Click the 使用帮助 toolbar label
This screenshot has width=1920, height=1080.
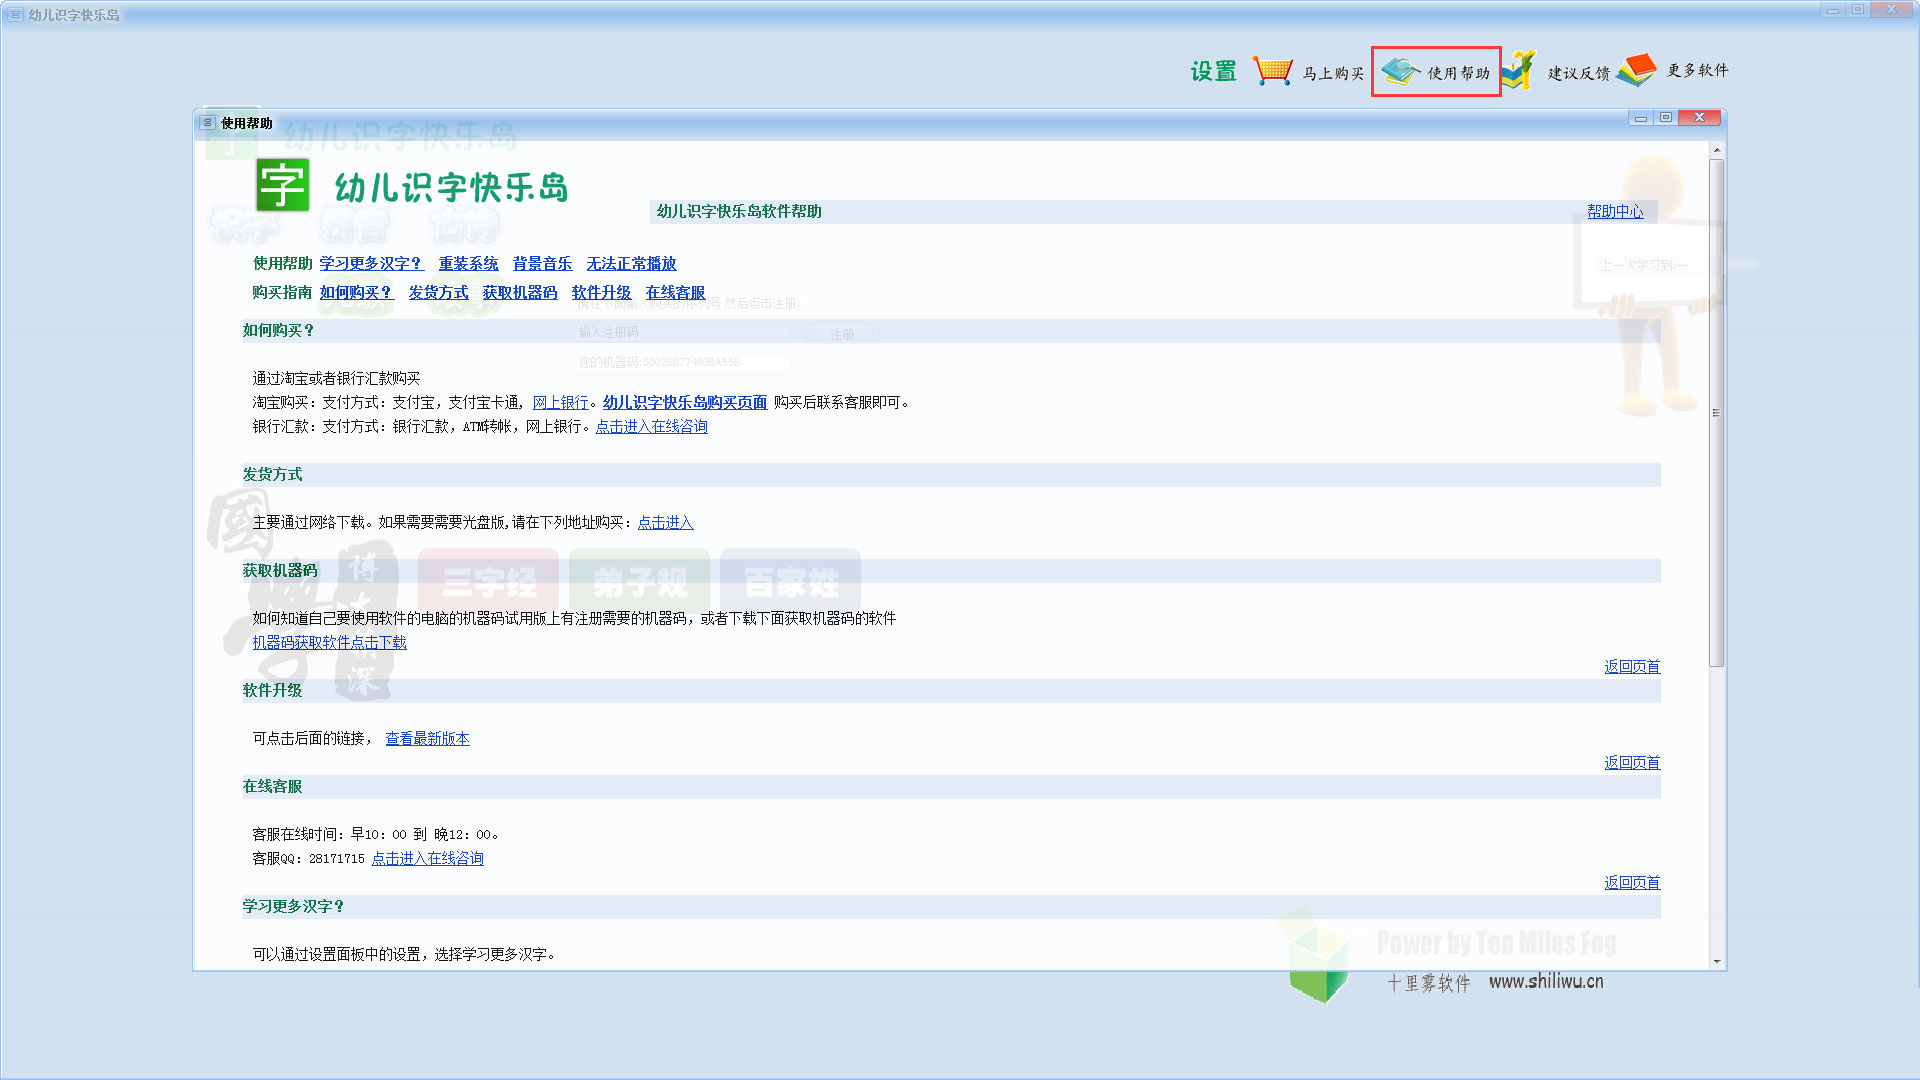coord(1458,73)
